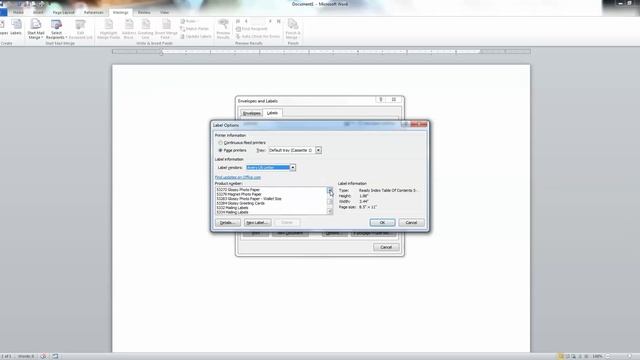Open the Envelopes tab in the dialog
This screenshot has height=360, width=640.
[x=251, y=113]
